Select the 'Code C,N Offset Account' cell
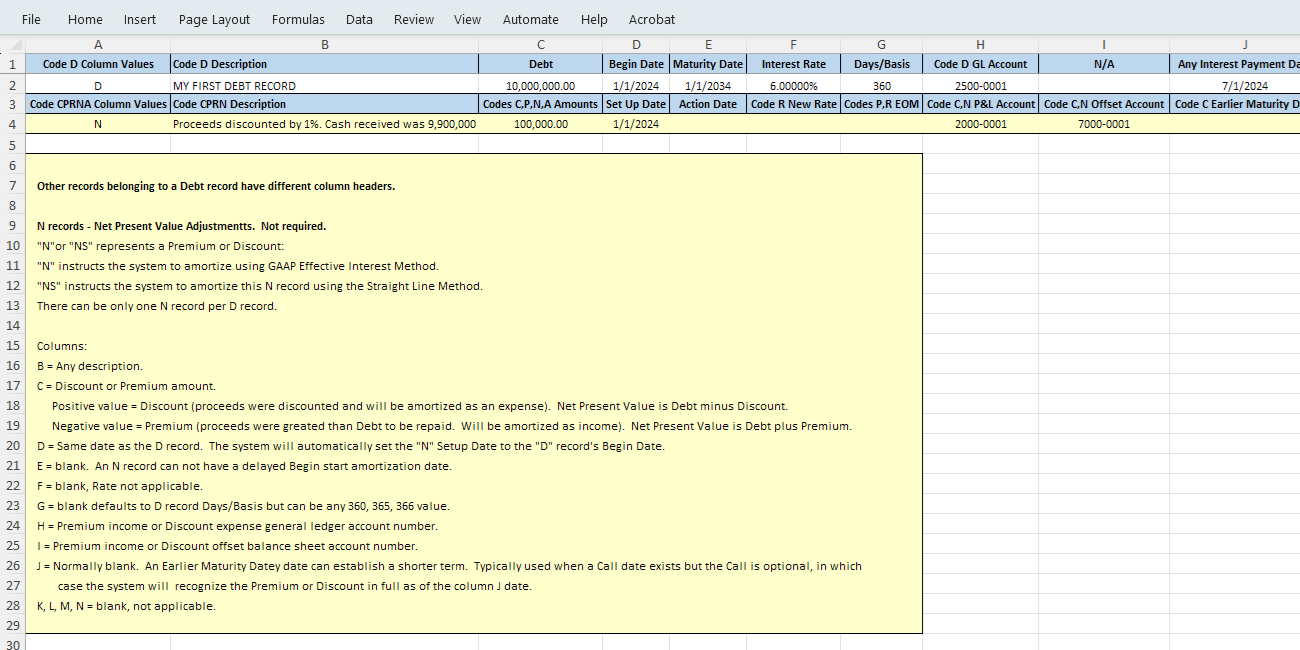 (x=1104, y=104)
